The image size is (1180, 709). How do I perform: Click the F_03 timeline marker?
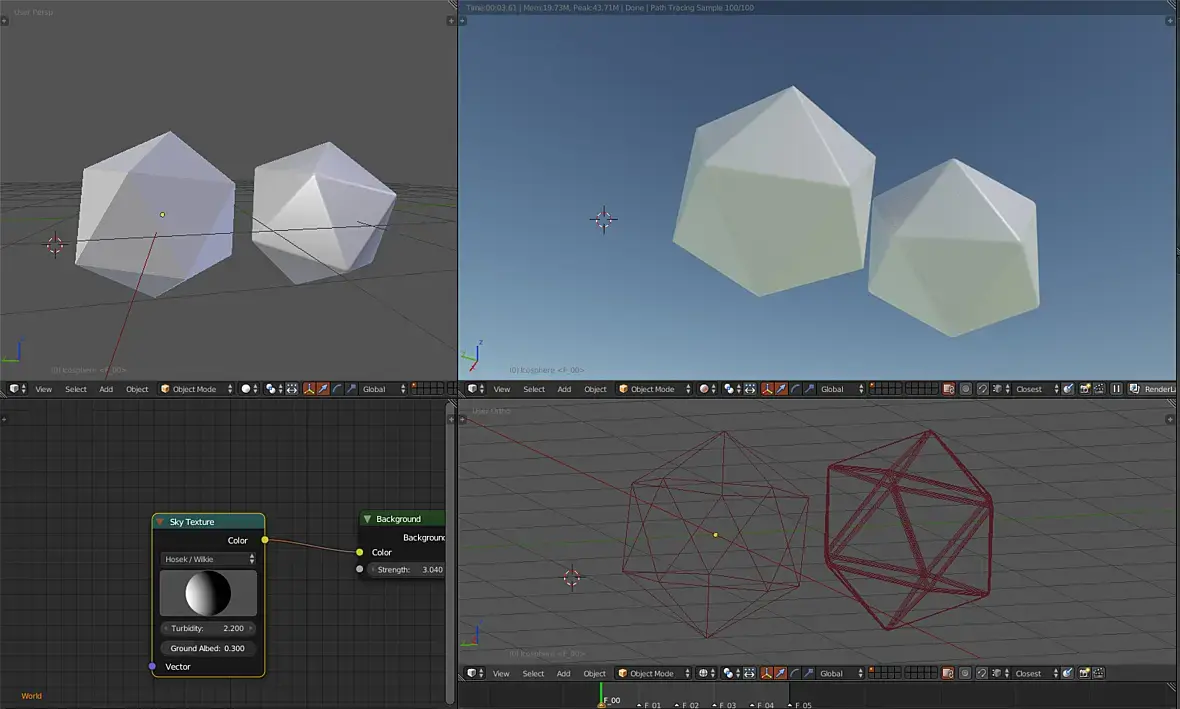point(716,704)
